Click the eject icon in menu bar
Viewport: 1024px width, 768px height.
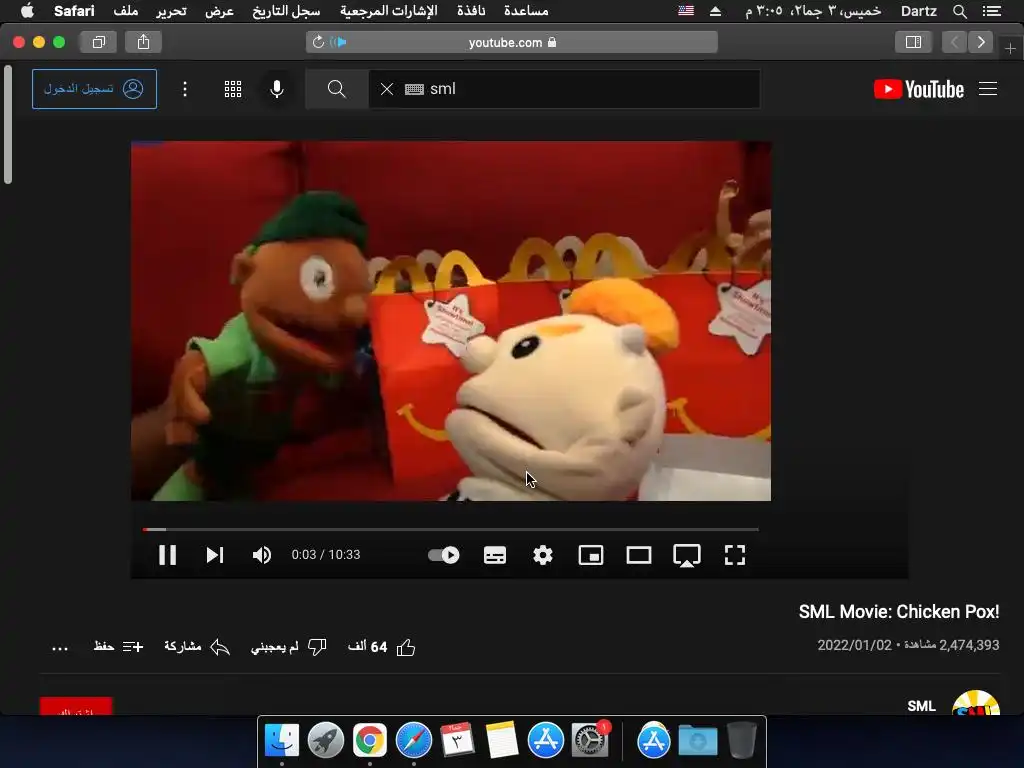(715, 11)
